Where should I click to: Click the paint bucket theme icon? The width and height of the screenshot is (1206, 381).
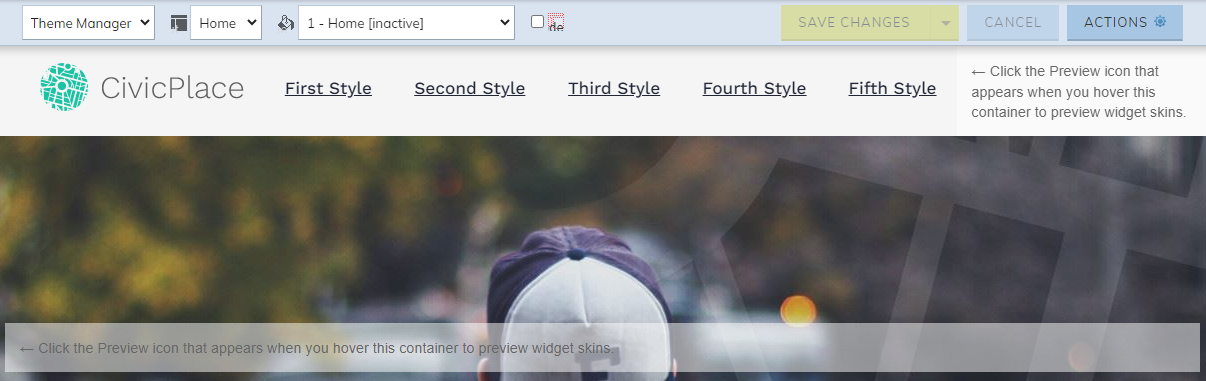(x=286, y=23)
